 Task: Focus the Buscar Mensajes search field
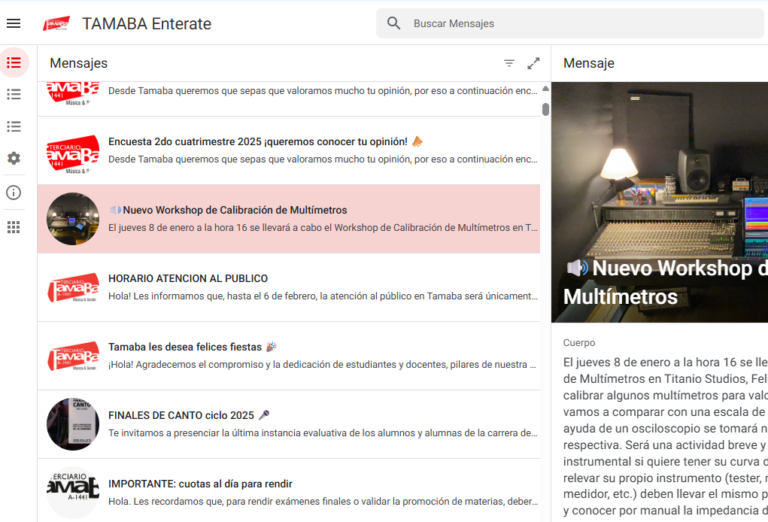coord(580,23)
